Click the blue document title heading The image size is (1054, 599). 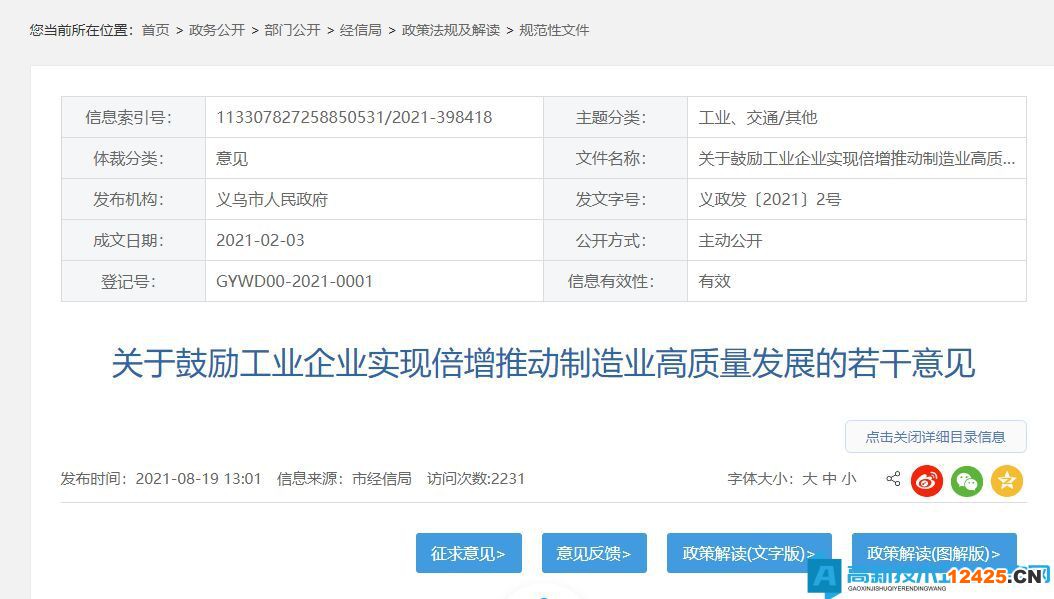(542, 364)
